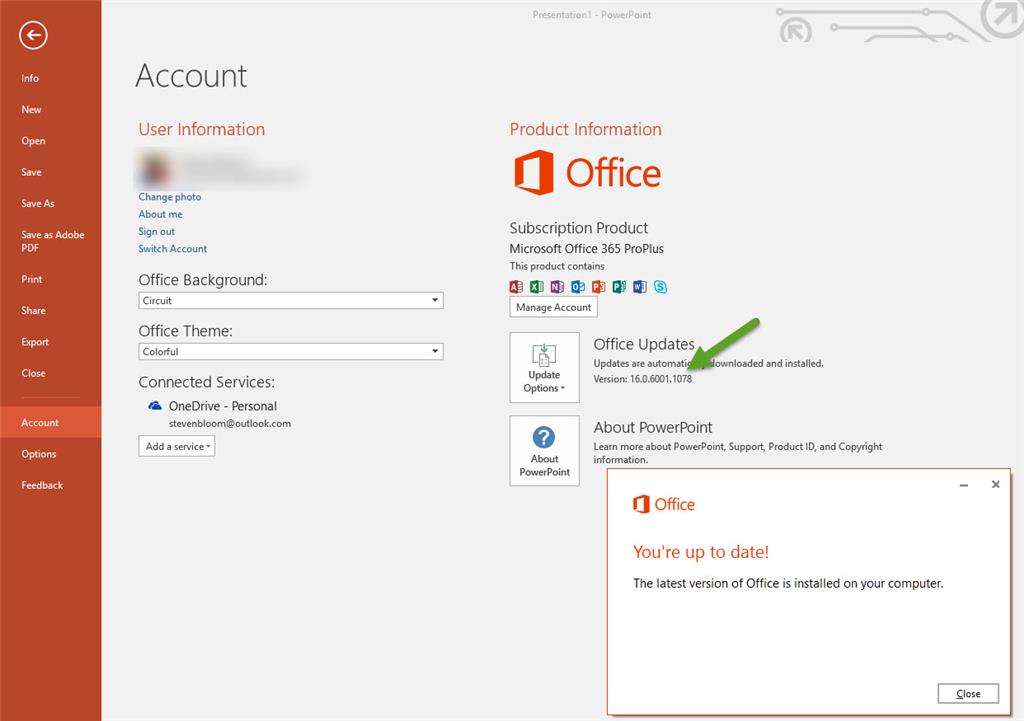Image resolution: width=1024 pixels, height=721 pixels.
Task: Click the OneDrive cloud icon
Action: pos(155,406)
